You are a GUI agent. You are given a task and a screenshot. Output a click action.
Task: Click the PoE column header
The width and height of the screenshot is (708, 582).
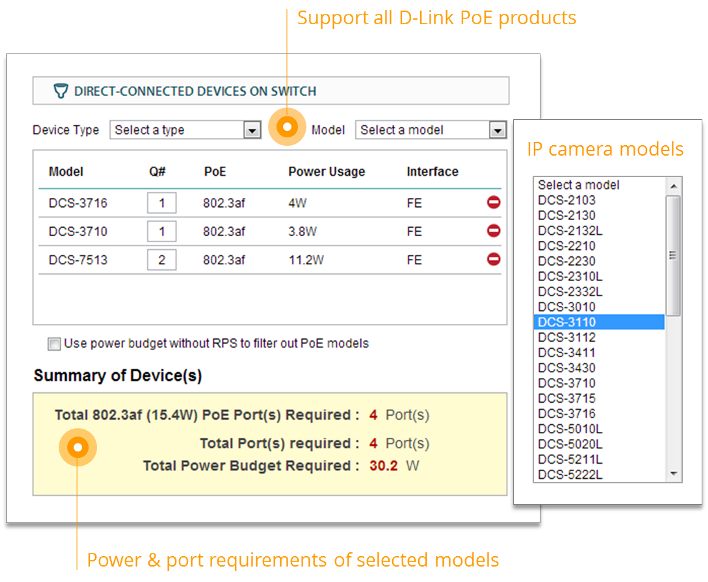coord(215,172)
